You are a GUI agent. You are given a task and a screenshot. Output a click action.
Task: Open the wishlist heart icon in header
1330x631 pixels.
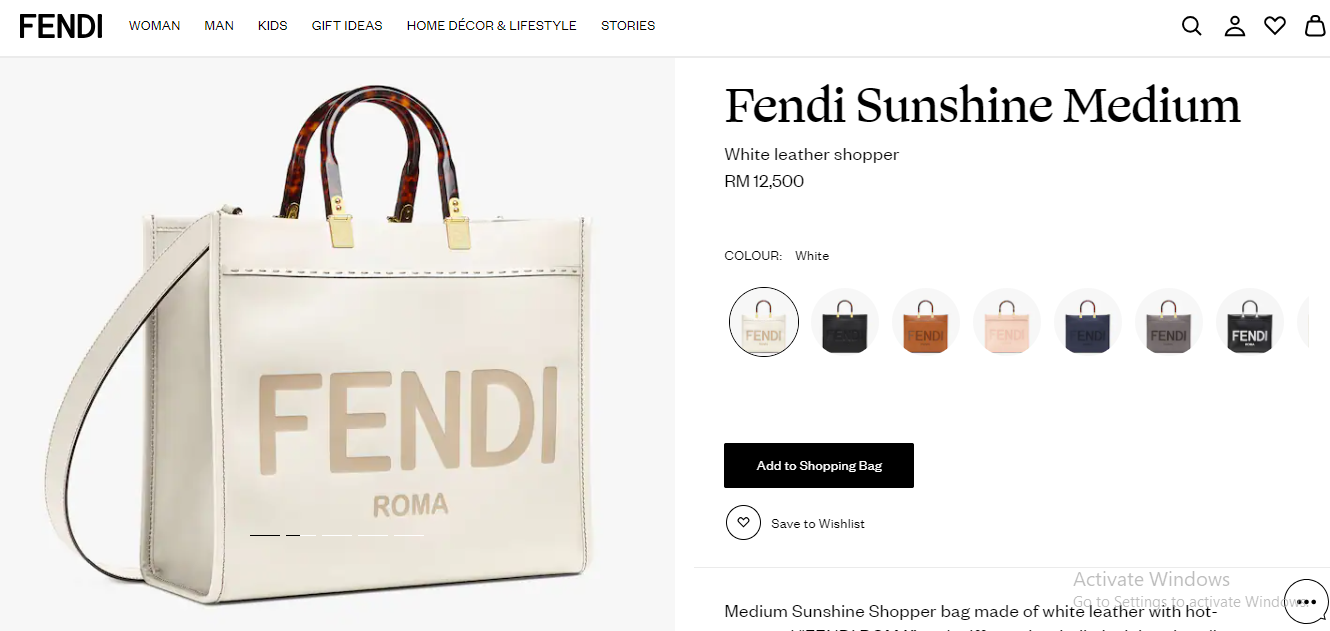1275,26
